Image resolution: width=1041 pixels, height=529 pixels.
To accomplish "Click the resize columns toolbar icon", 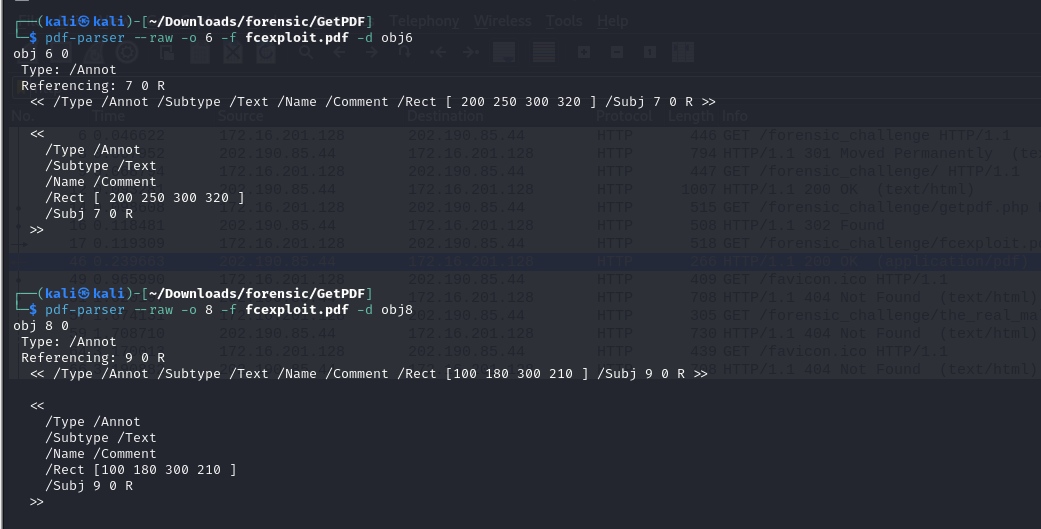I will coord(683,52).
